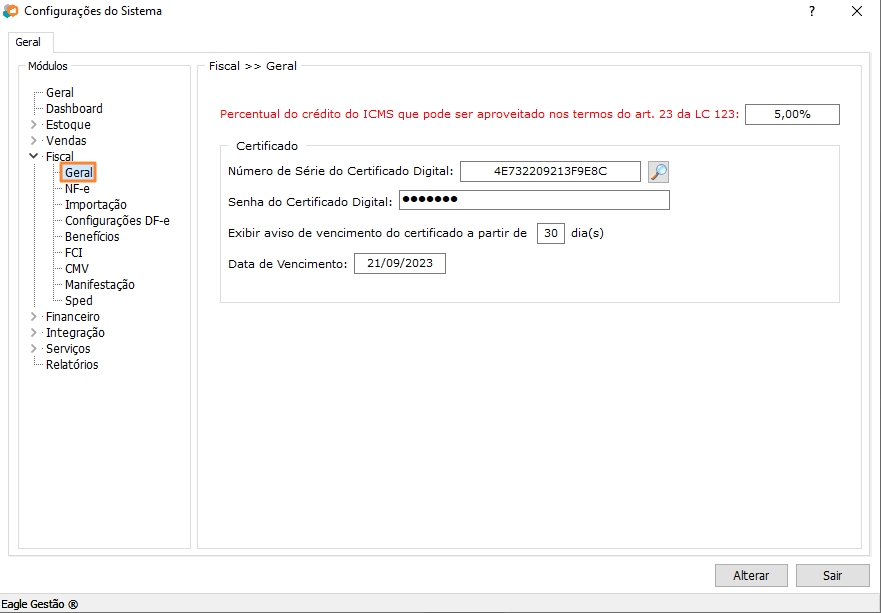Open Dashboard in module tree
This screenshot has width=881, height=613.
point(74,108)
